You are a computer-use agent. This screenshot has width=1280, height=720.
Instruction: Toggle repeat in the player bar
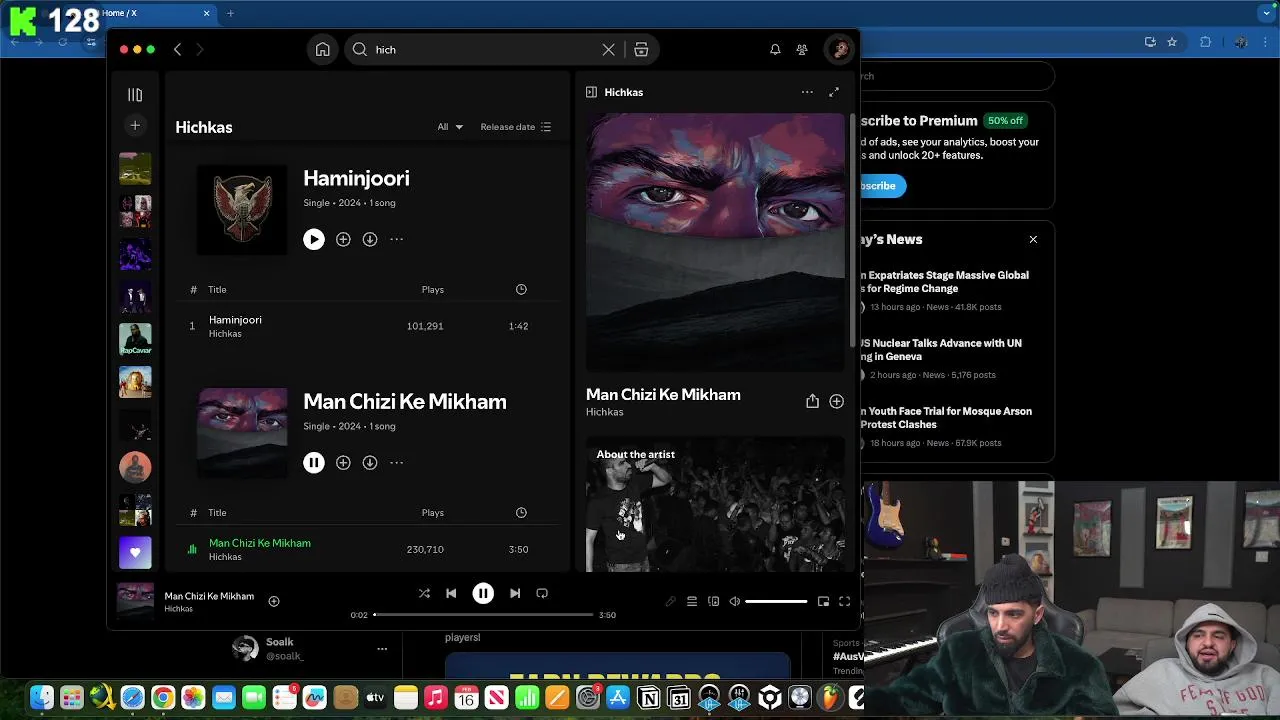point(542,593)
